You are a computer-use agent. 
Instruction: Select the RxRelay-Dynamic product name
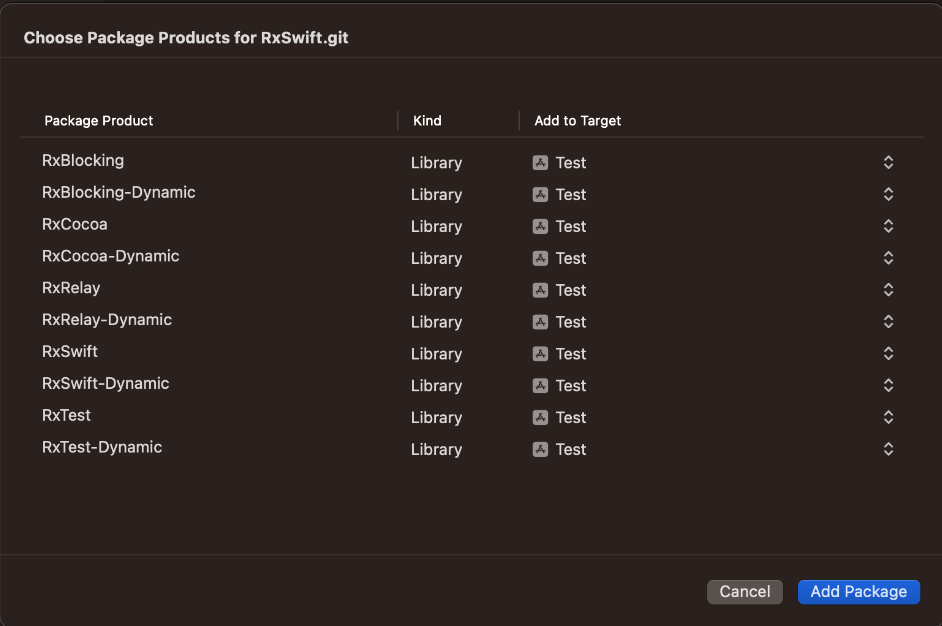pyautogui.click(x=107, y=320)
